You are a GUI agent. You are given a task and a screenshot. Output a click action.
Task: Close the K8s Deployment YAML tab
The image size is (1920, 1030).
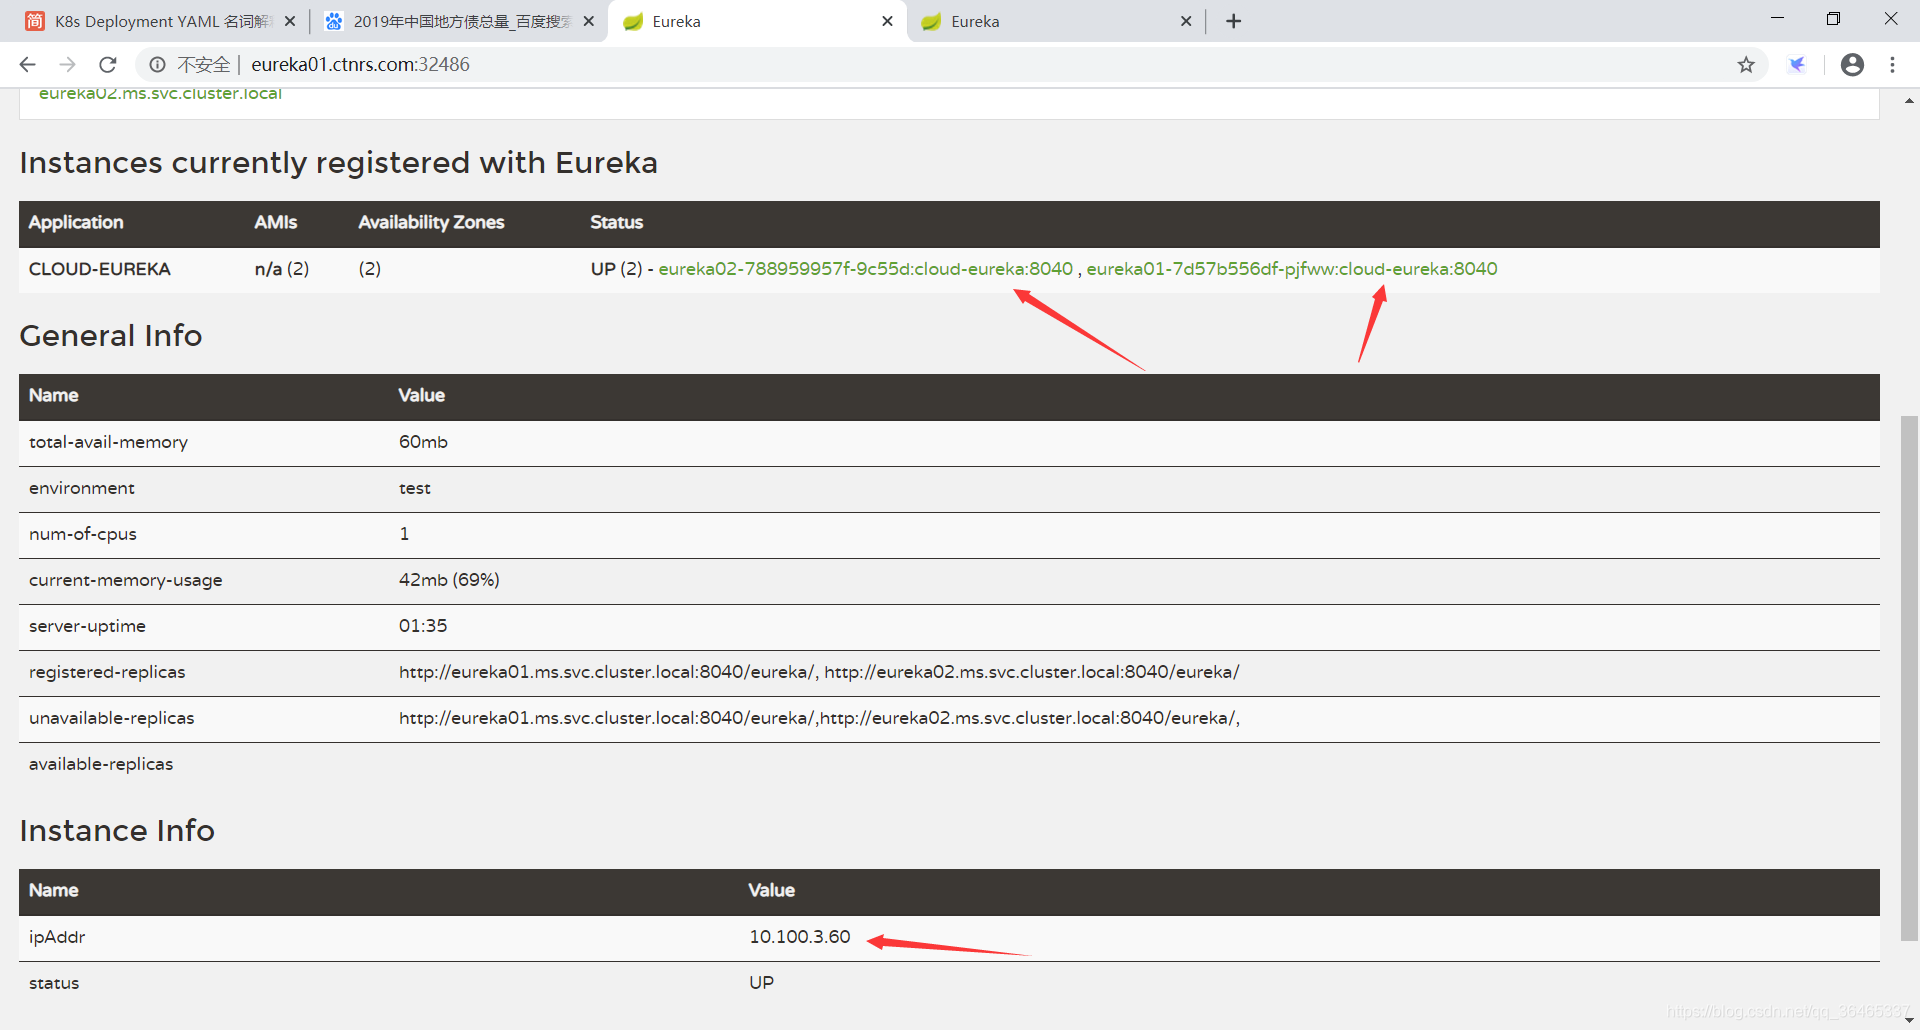(x=290, y=21)
